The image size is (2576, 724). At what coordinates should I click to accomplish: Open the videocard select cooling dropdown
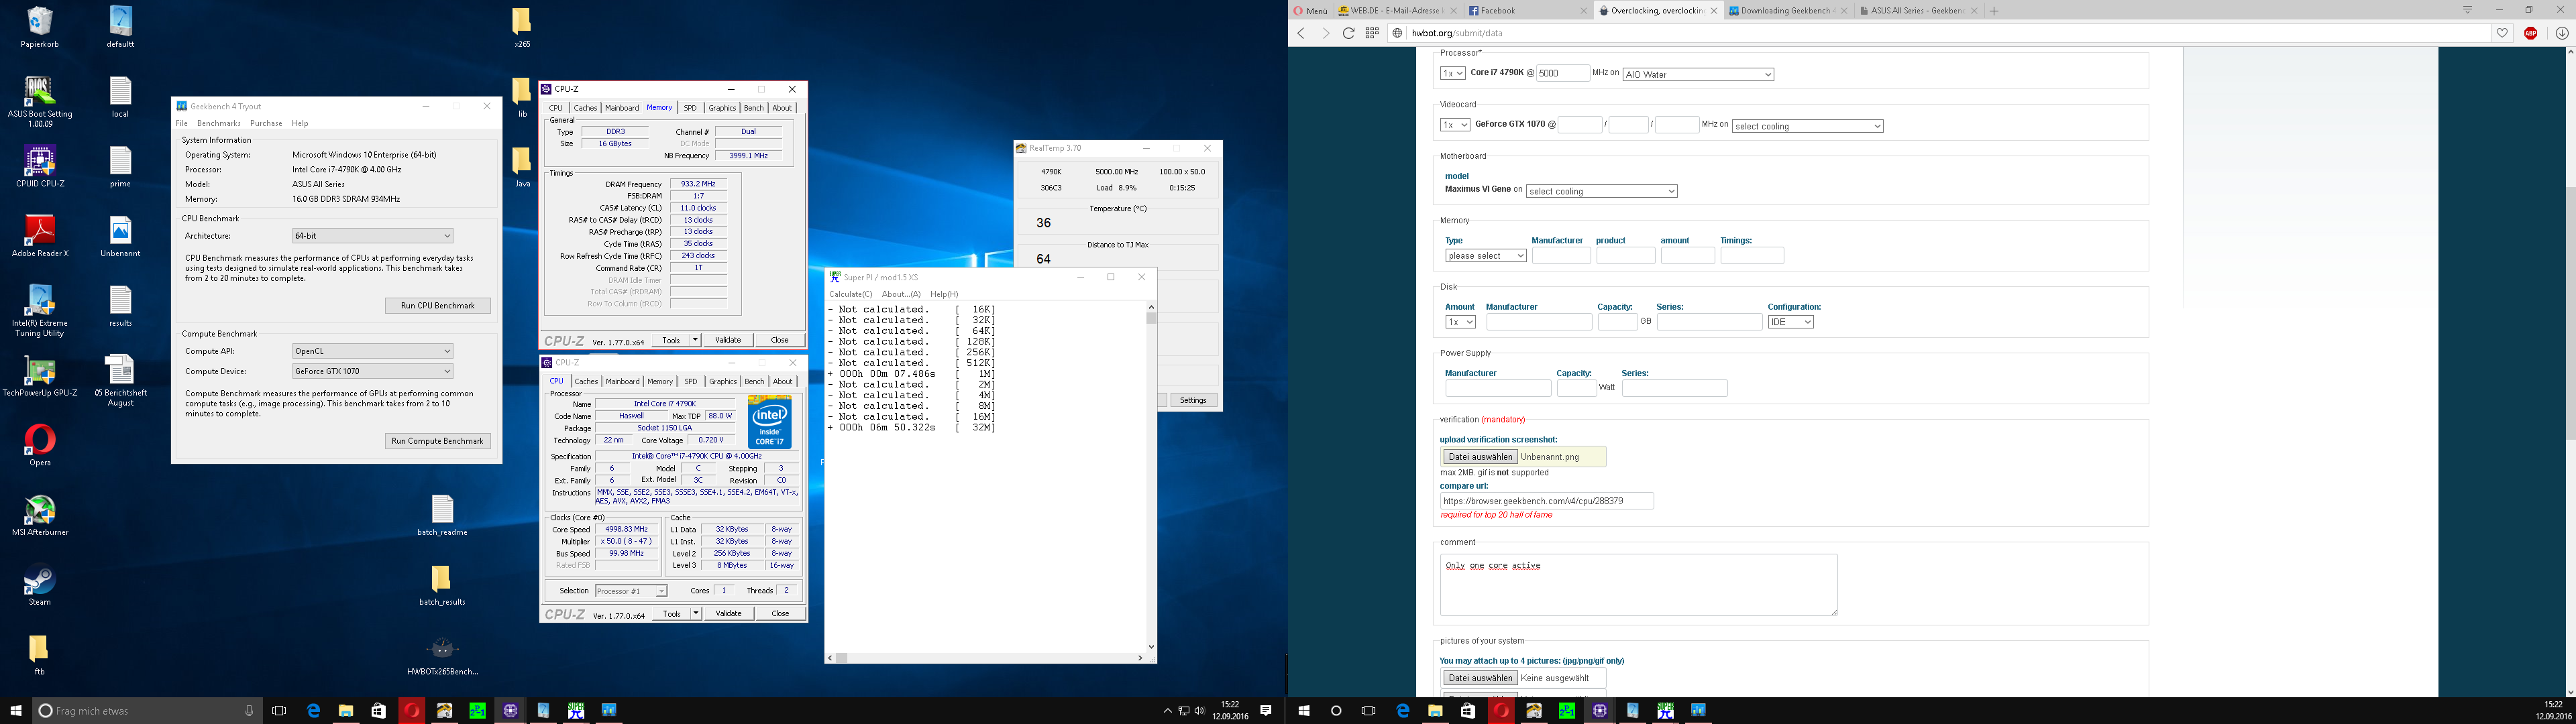coord(1807,126)
